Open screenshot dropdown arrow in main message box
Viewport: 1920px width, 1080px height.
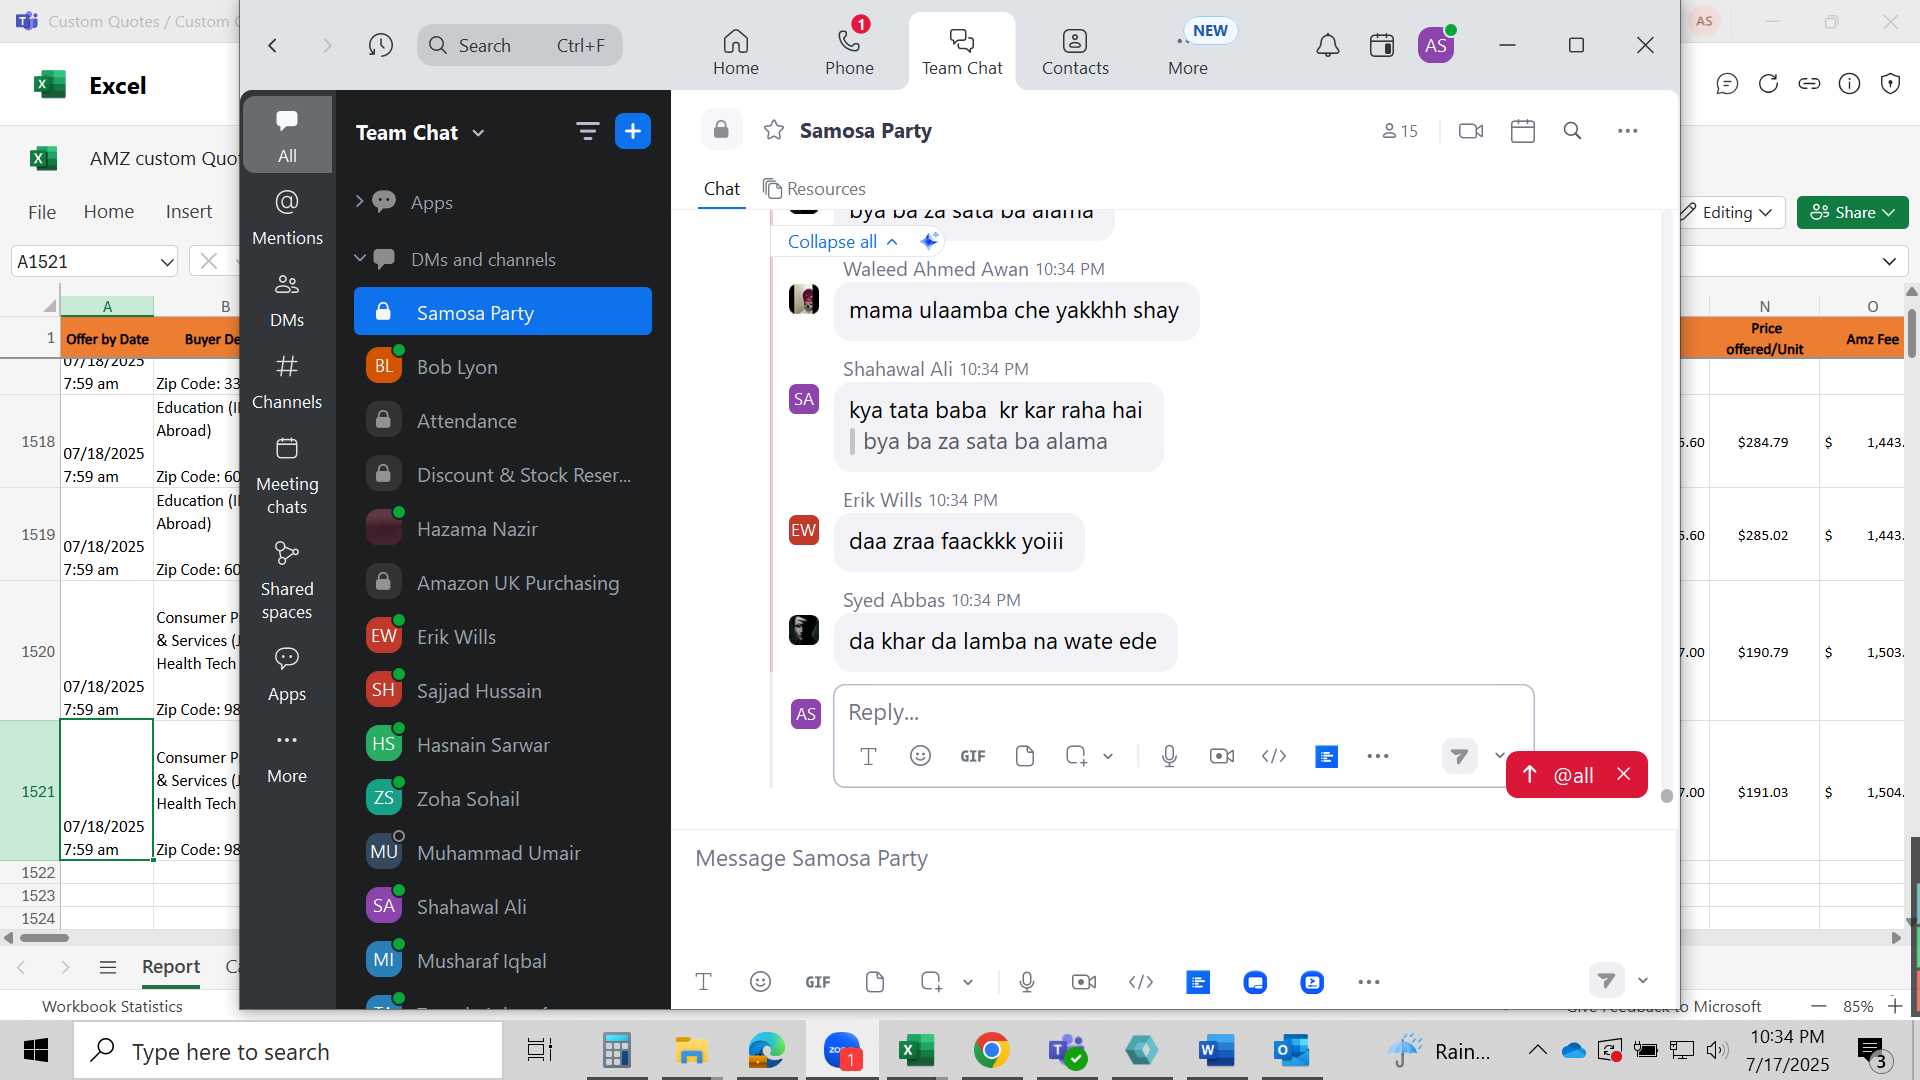pos(968,982)
